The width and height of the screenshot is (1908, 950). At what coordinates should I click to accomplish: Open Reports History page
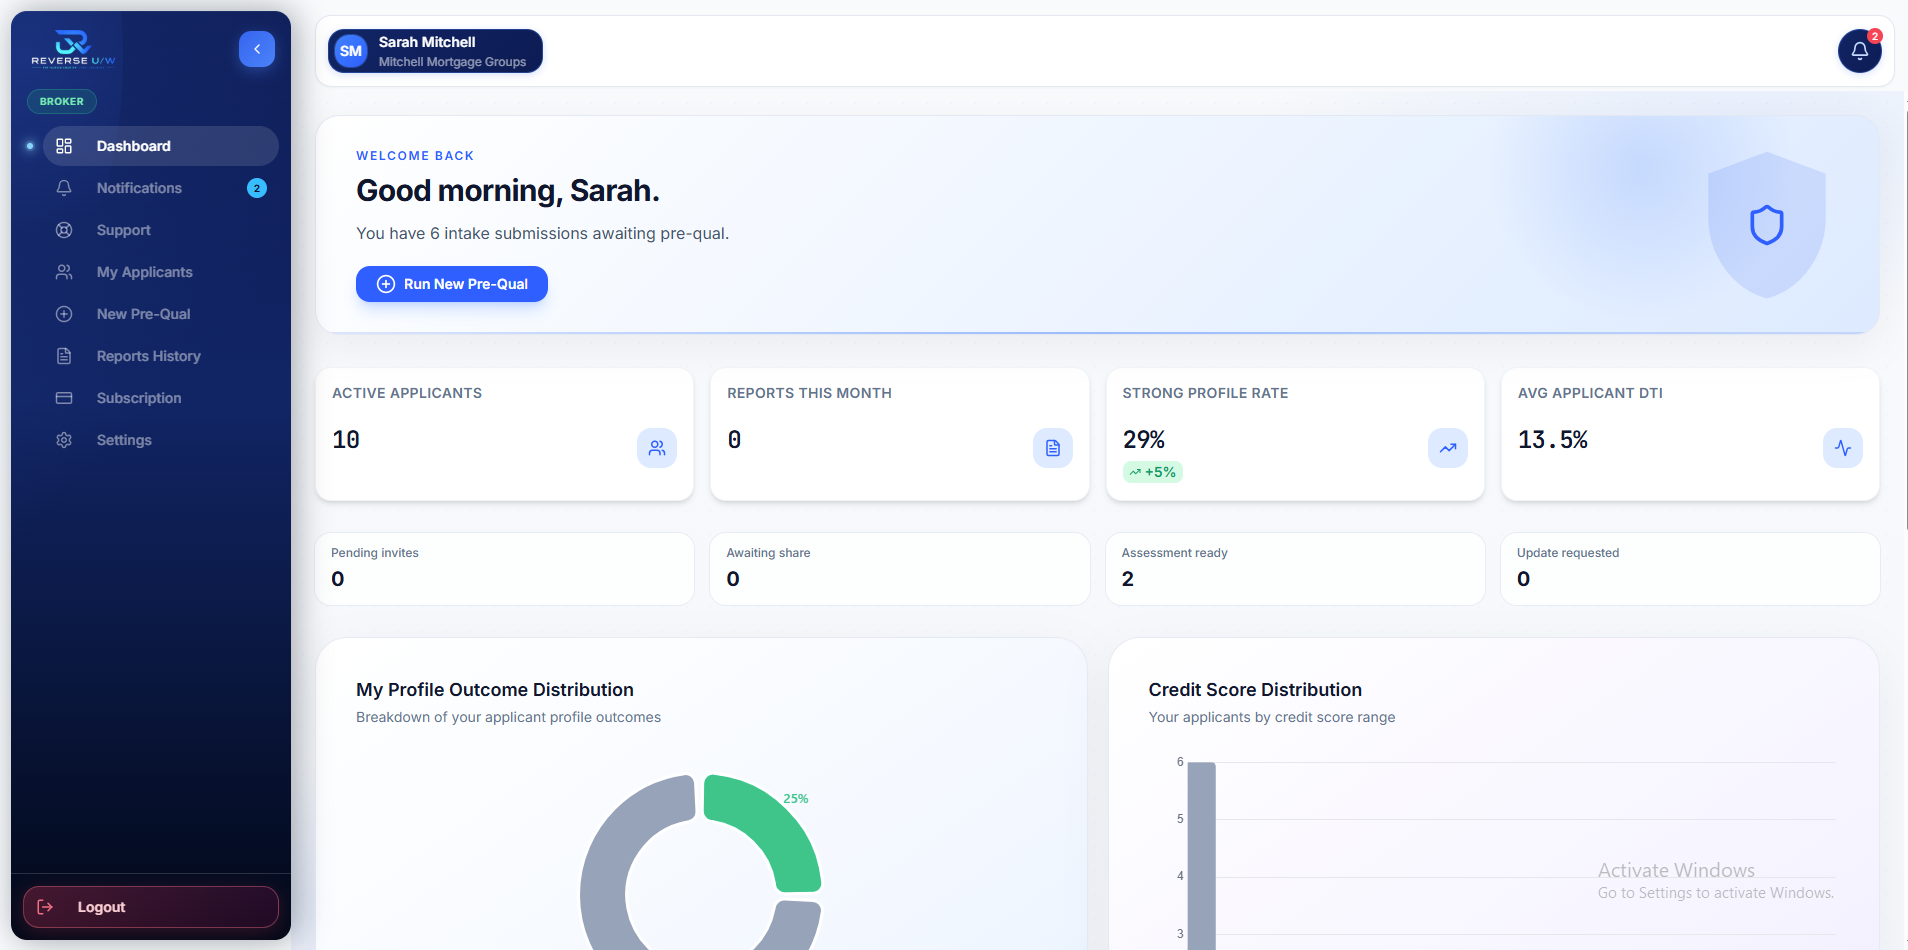(x=160, y=356)
